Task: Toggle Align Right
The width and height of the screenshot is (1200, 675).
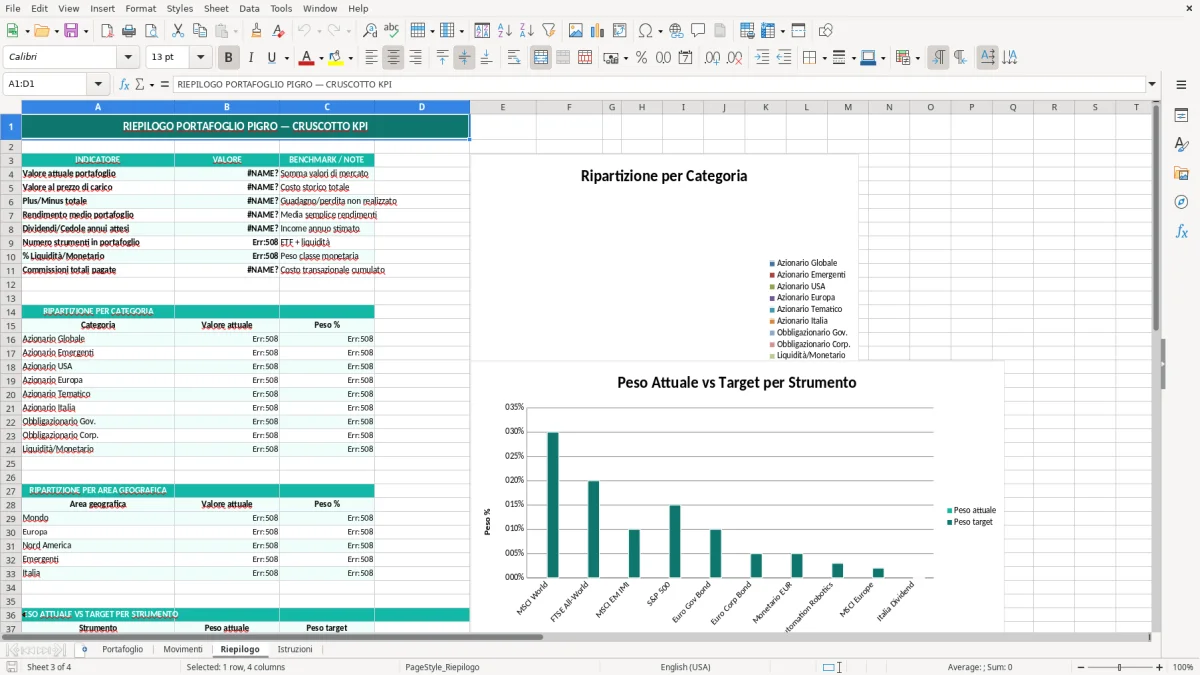Action: tap(415, 58)
